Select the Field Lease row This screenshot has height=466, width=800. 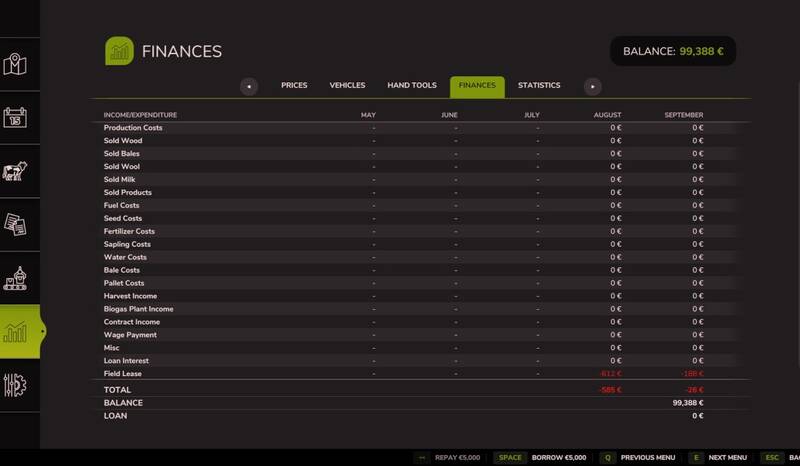point(123,374)
